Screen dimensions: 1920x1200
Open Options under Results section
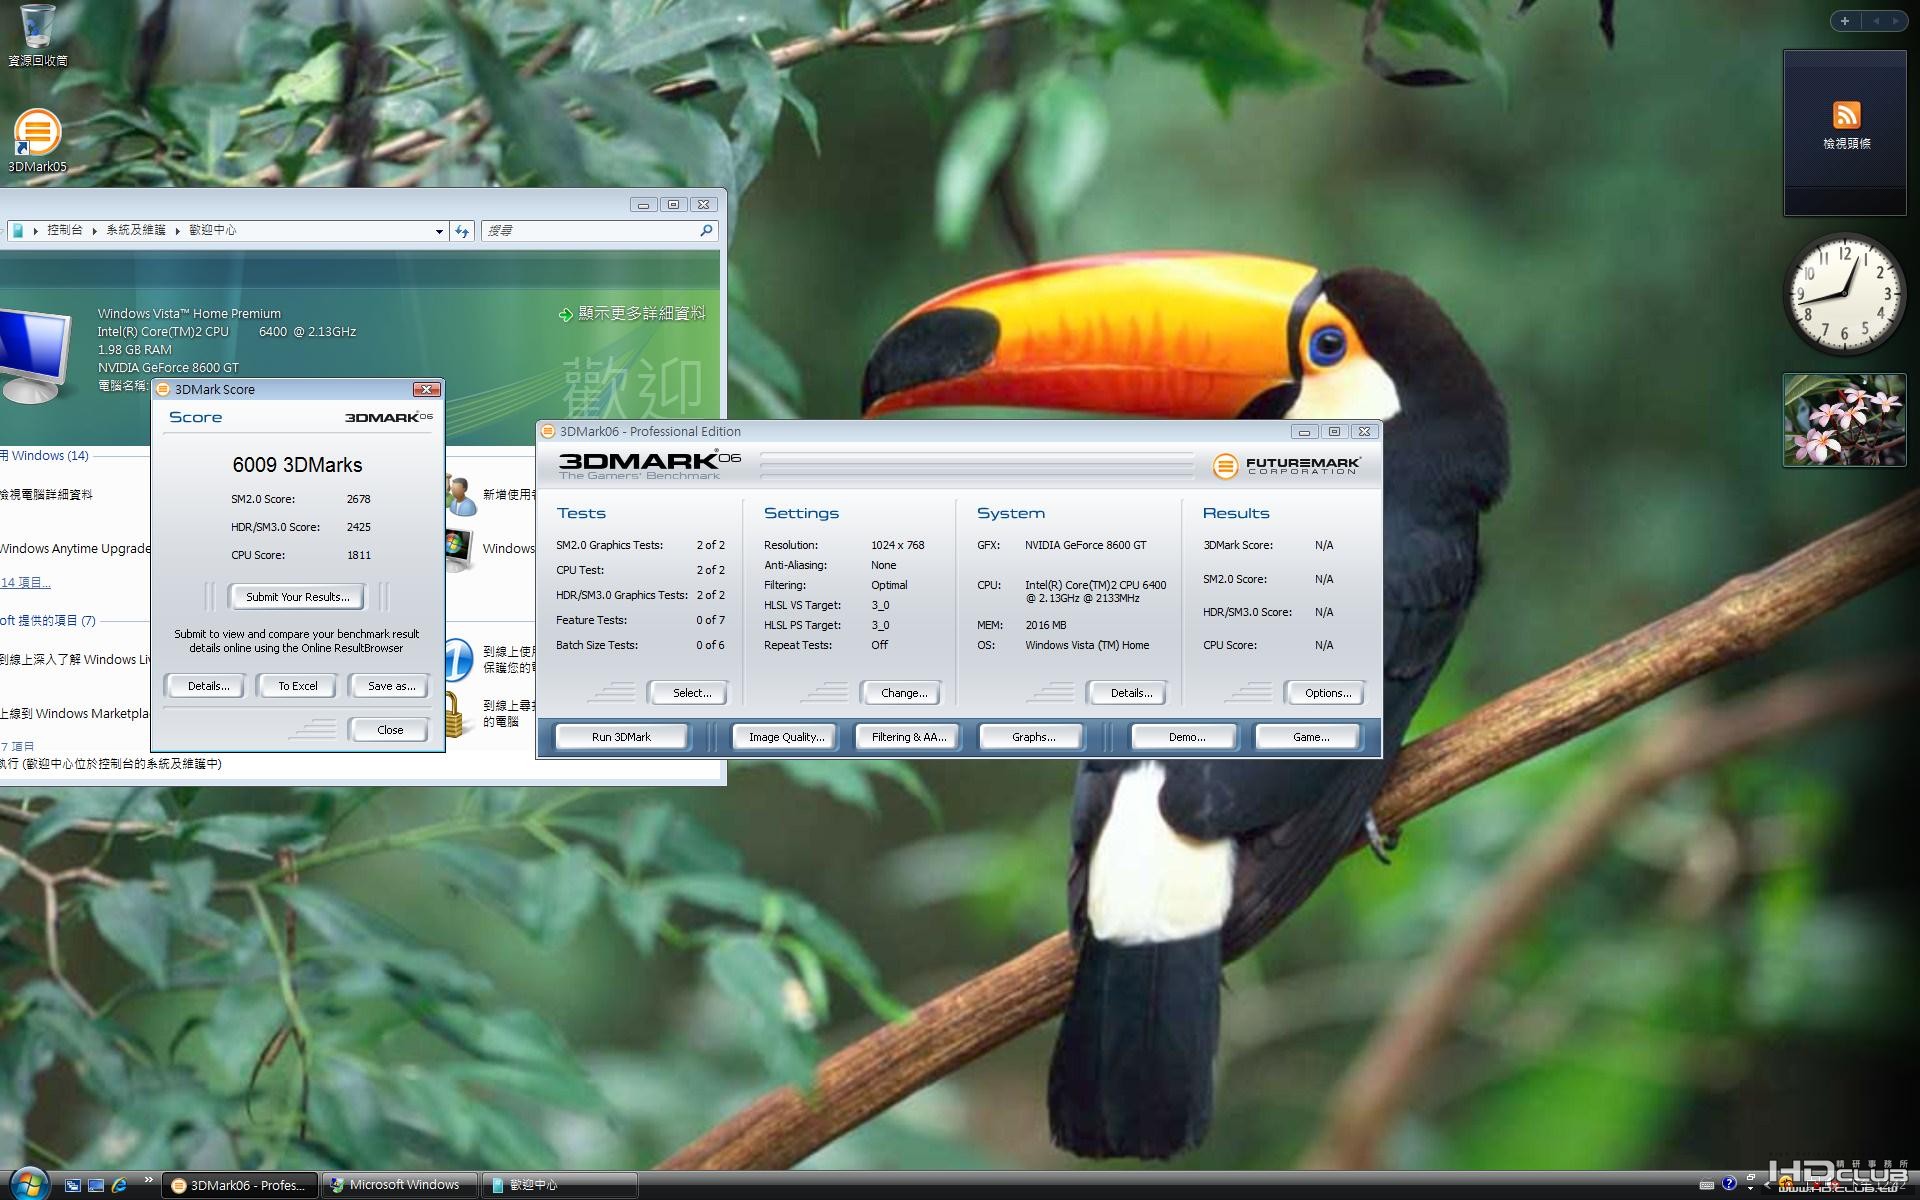(x=1327, y=693)
